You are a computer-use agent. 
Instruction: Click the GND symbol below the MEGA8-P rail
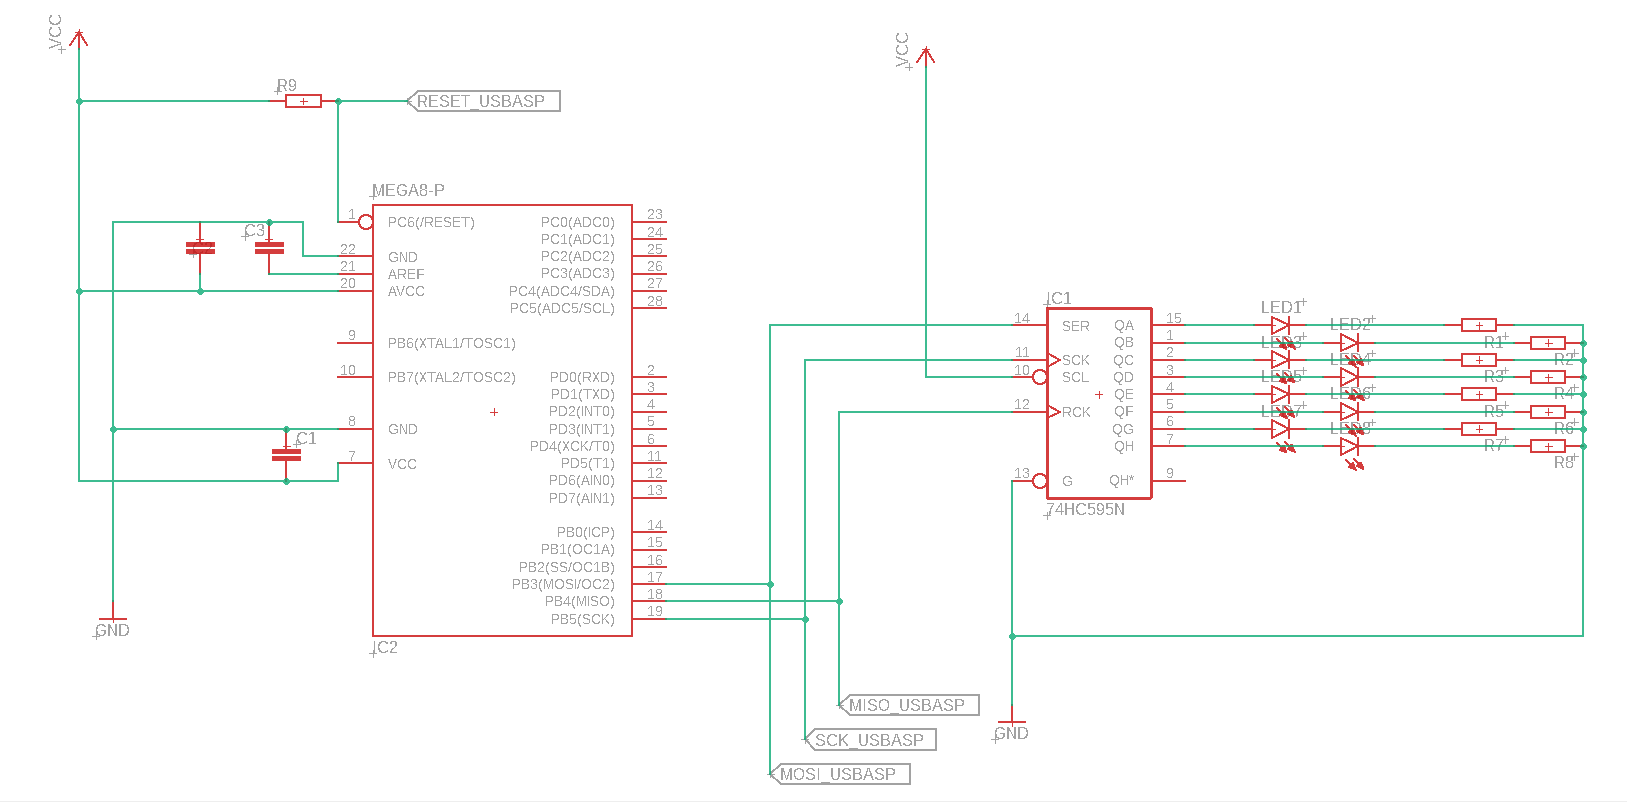[x=113, y=612]
